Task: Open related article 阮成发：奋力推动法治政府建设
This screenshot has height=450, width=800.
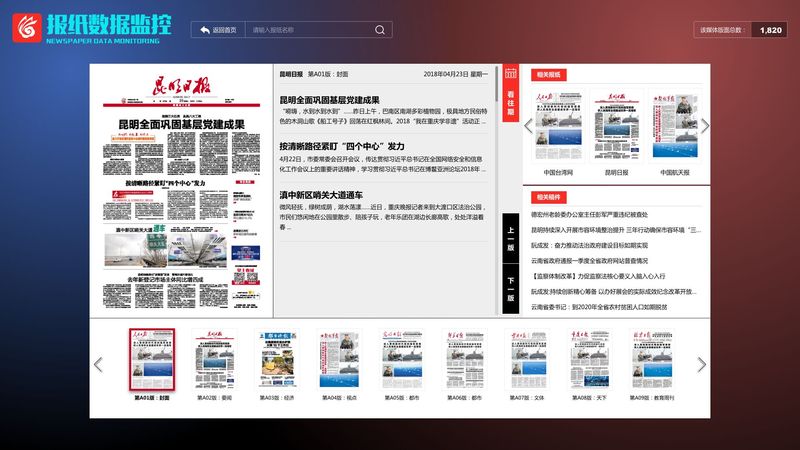Action: tap(589, 245)
